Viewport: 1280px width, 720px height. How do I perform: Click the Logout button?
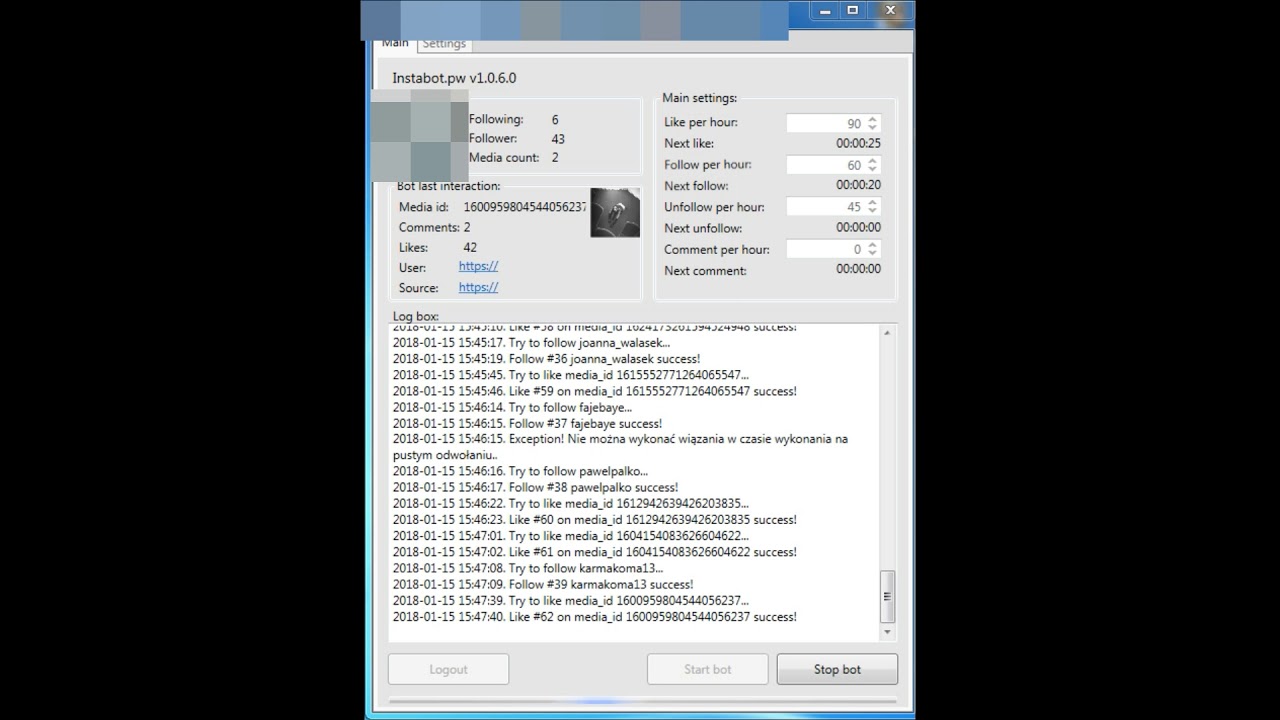448,669
